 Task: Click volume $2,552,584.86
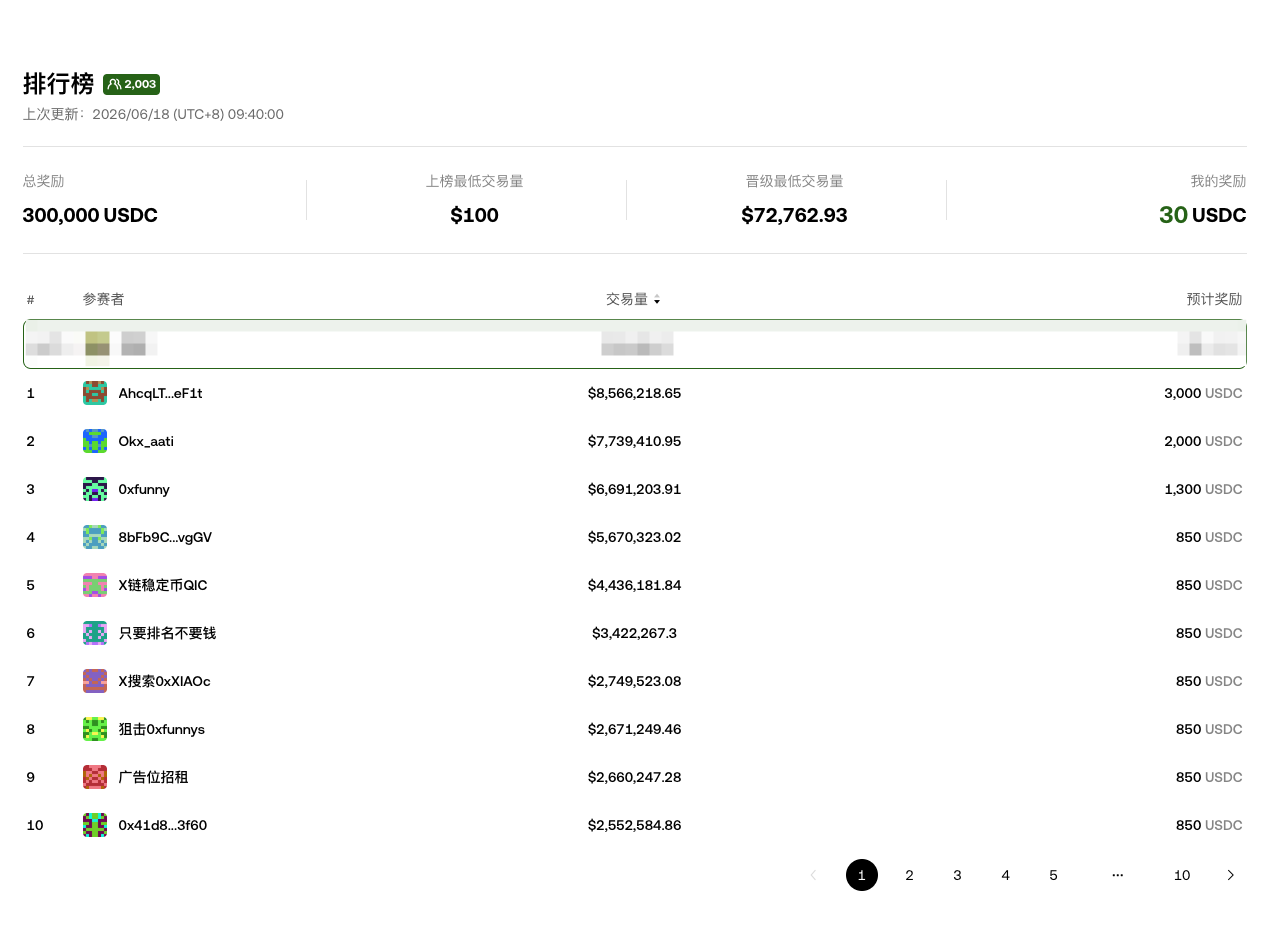tap(634, 825)
